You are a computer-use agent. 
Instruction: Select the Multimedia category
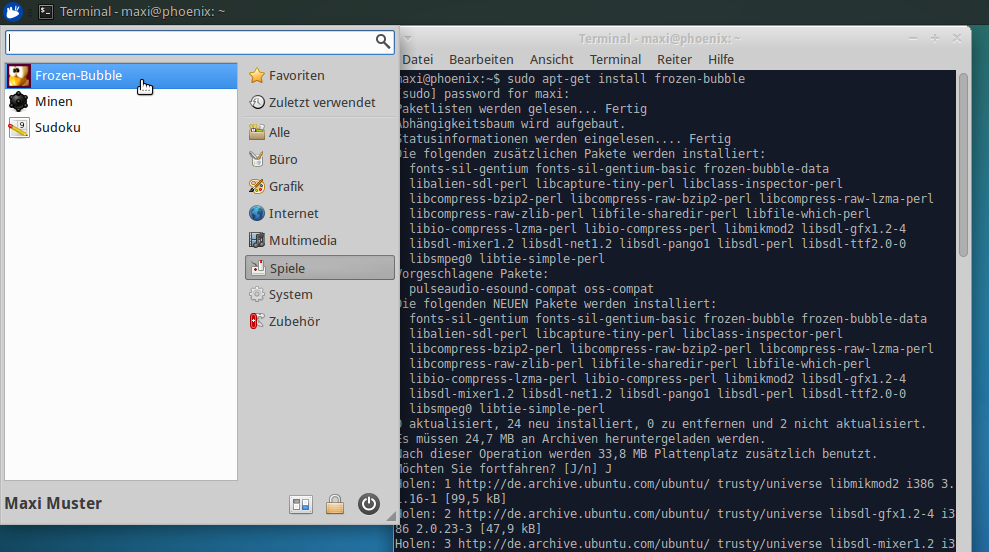point(320,240)
